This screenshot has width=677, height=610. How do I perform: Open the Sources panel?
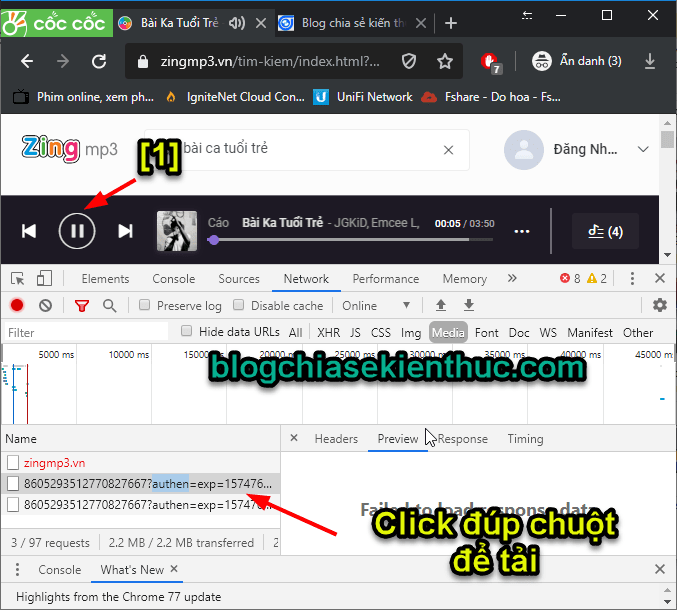pos(239,279)
